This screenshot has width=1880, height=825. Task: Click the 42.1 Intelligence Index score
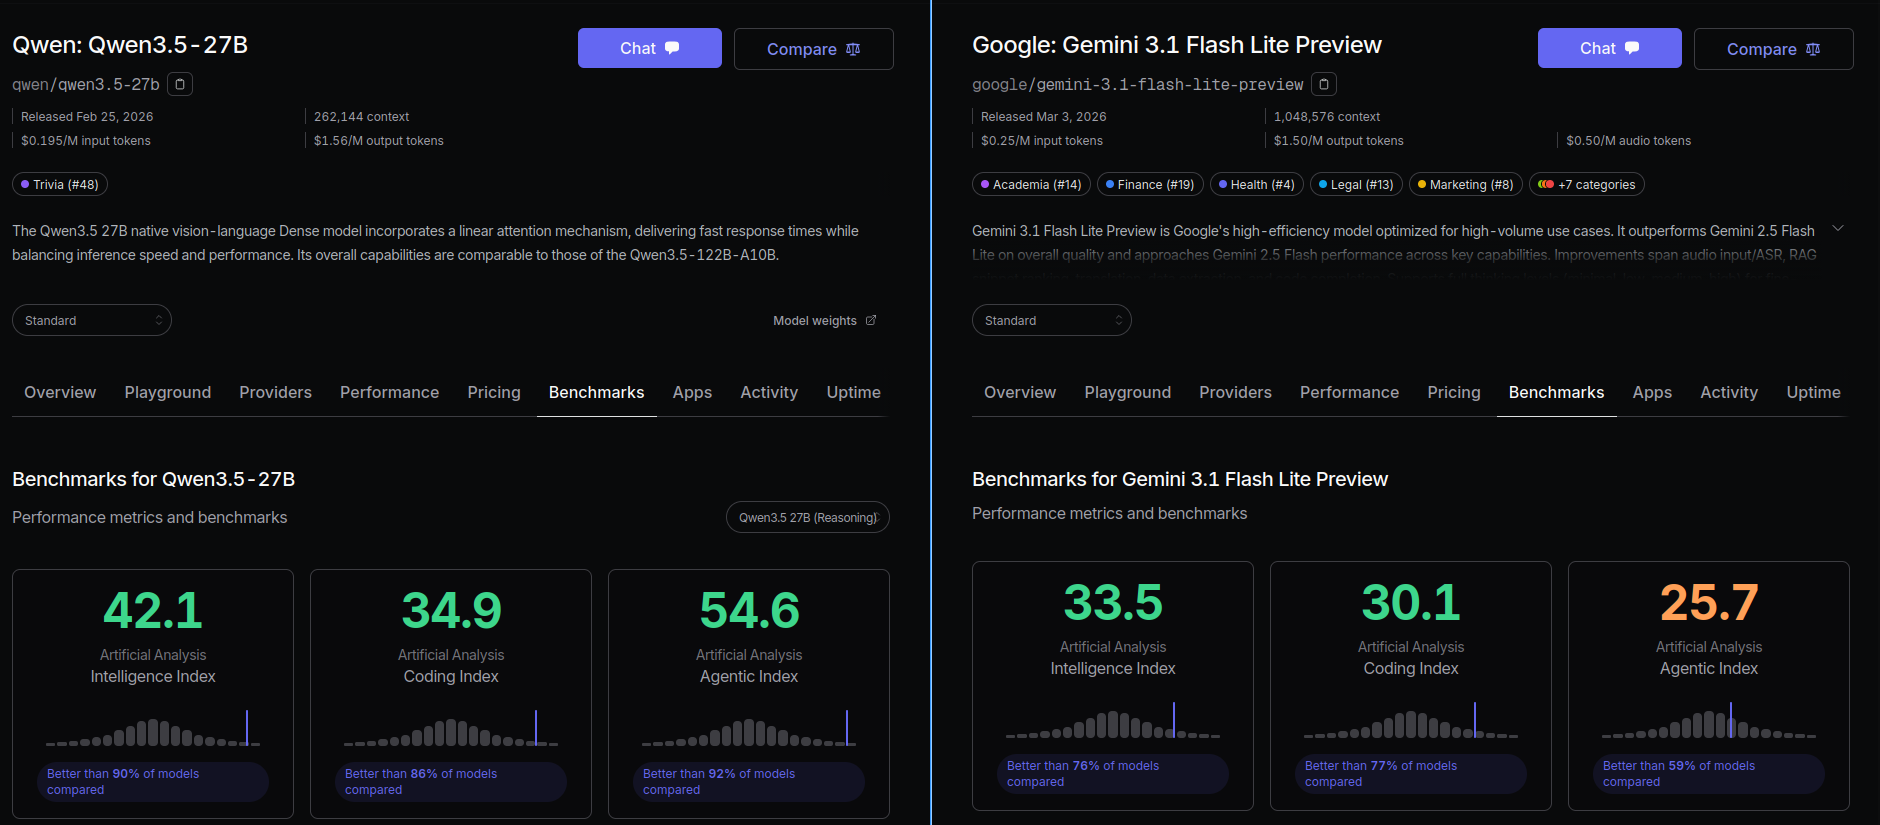click(x=153, y=610)
